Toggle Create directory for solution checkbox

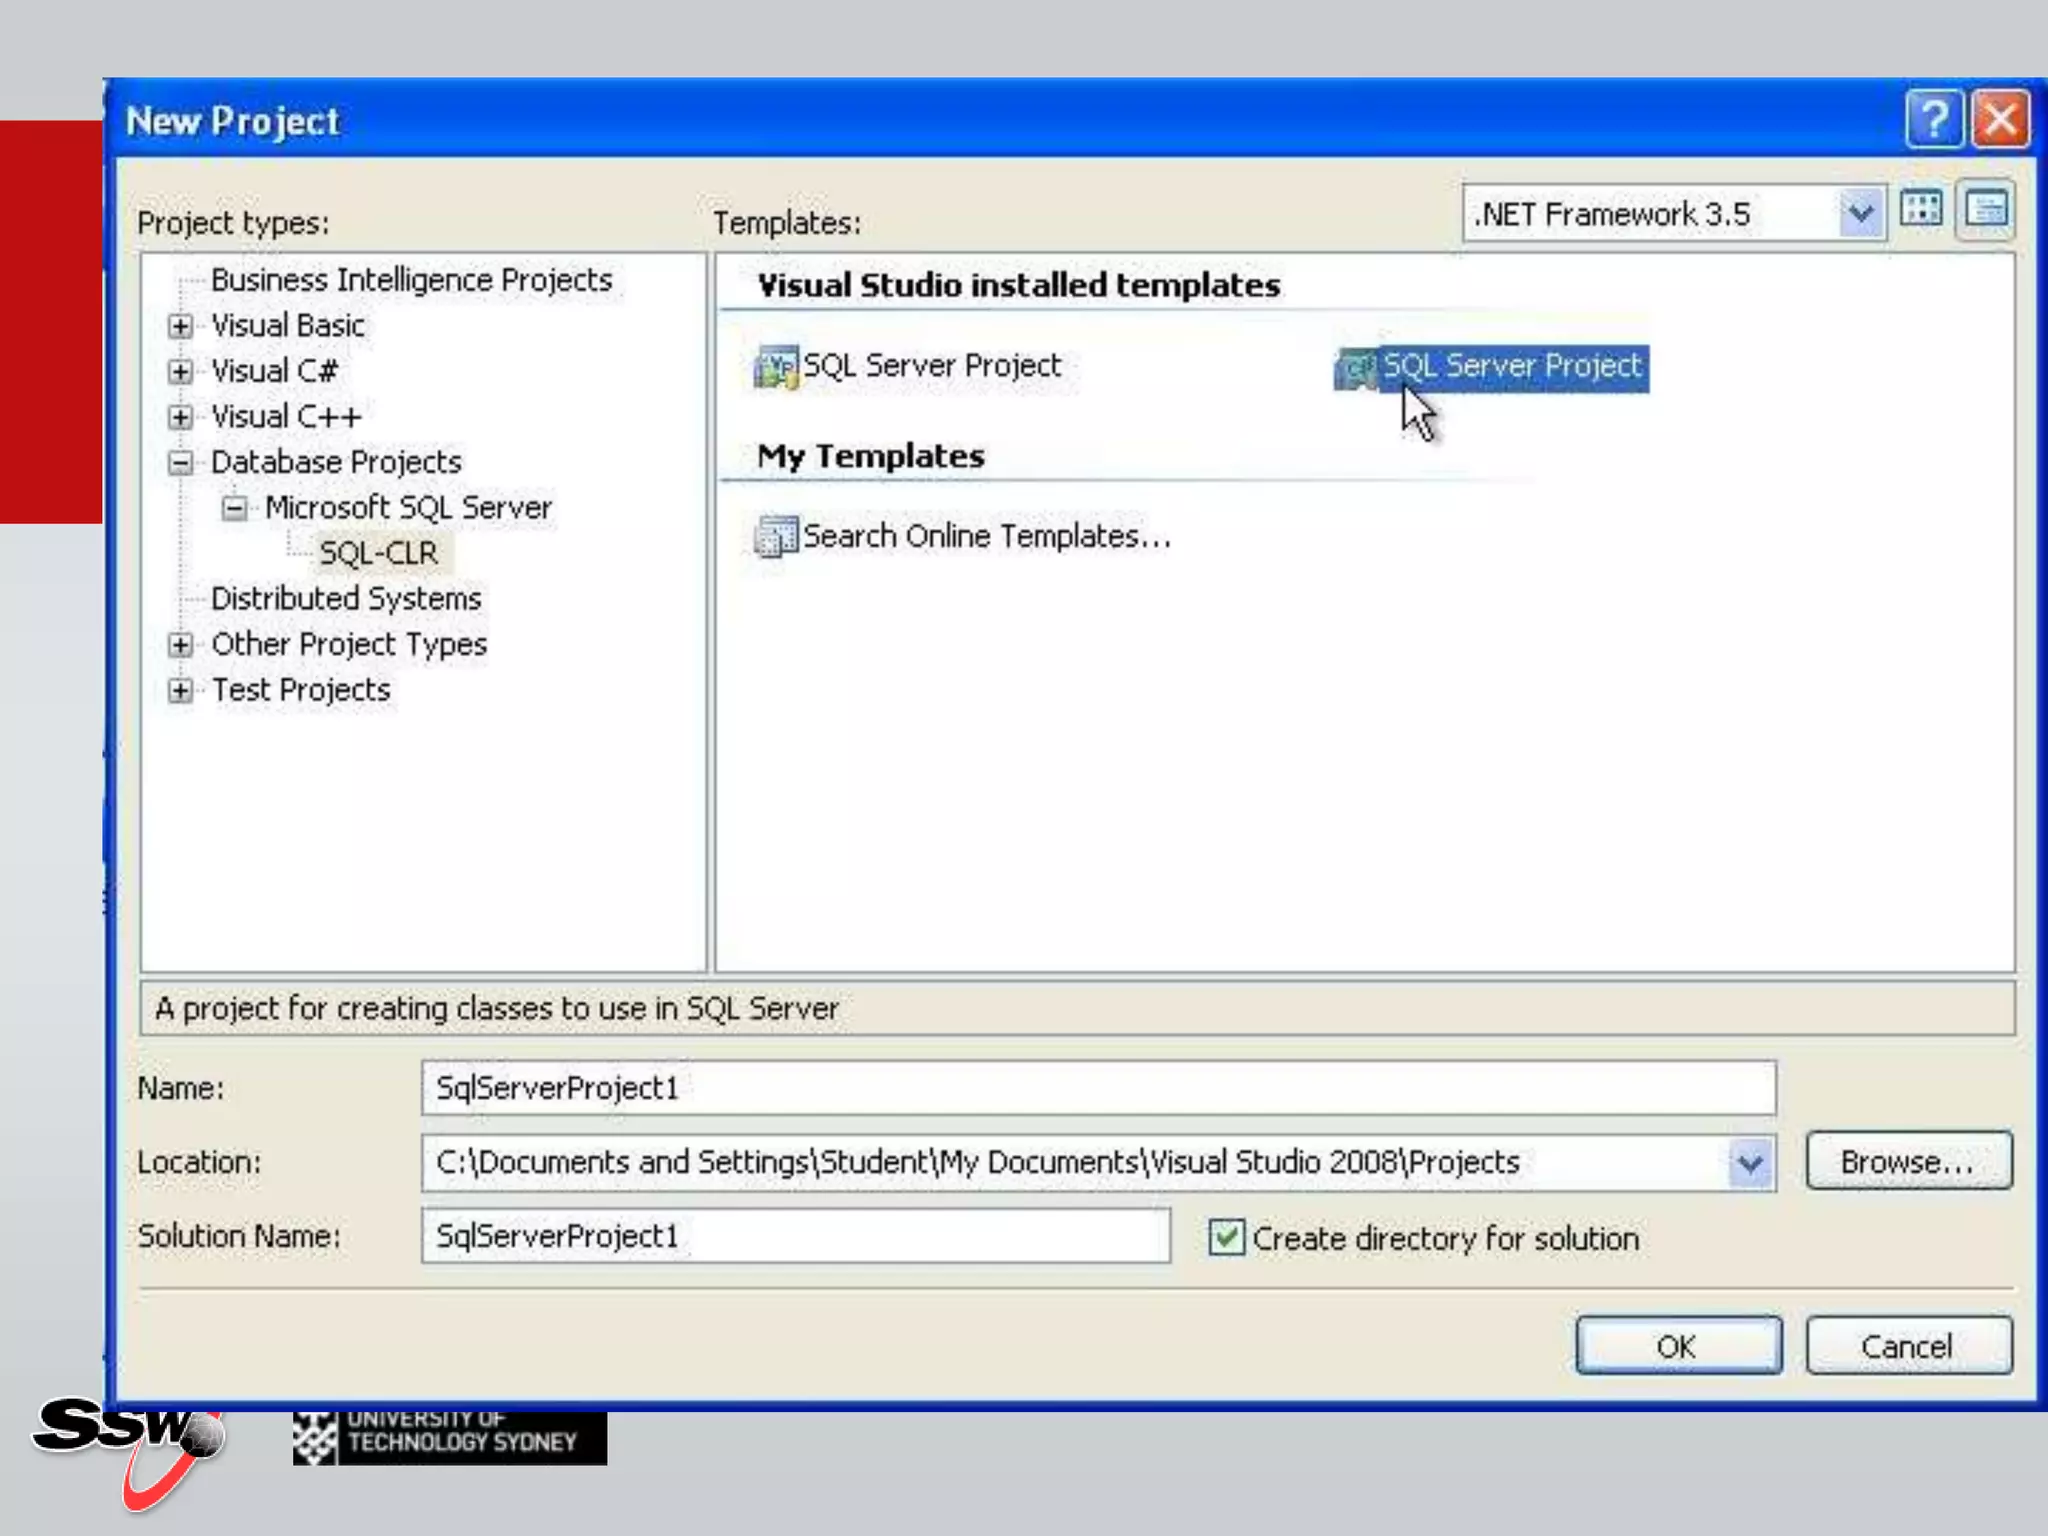point(1226,1237)
